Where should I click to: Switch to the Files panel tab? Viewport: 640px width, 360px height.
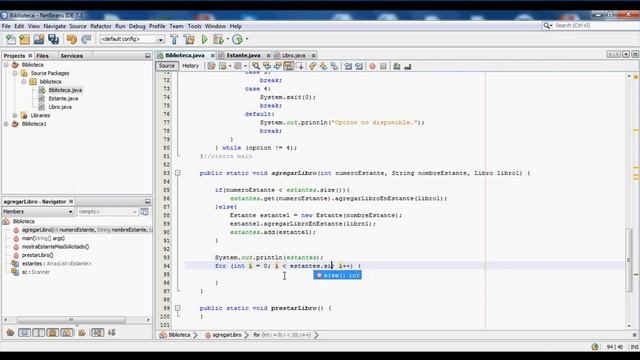42,56
